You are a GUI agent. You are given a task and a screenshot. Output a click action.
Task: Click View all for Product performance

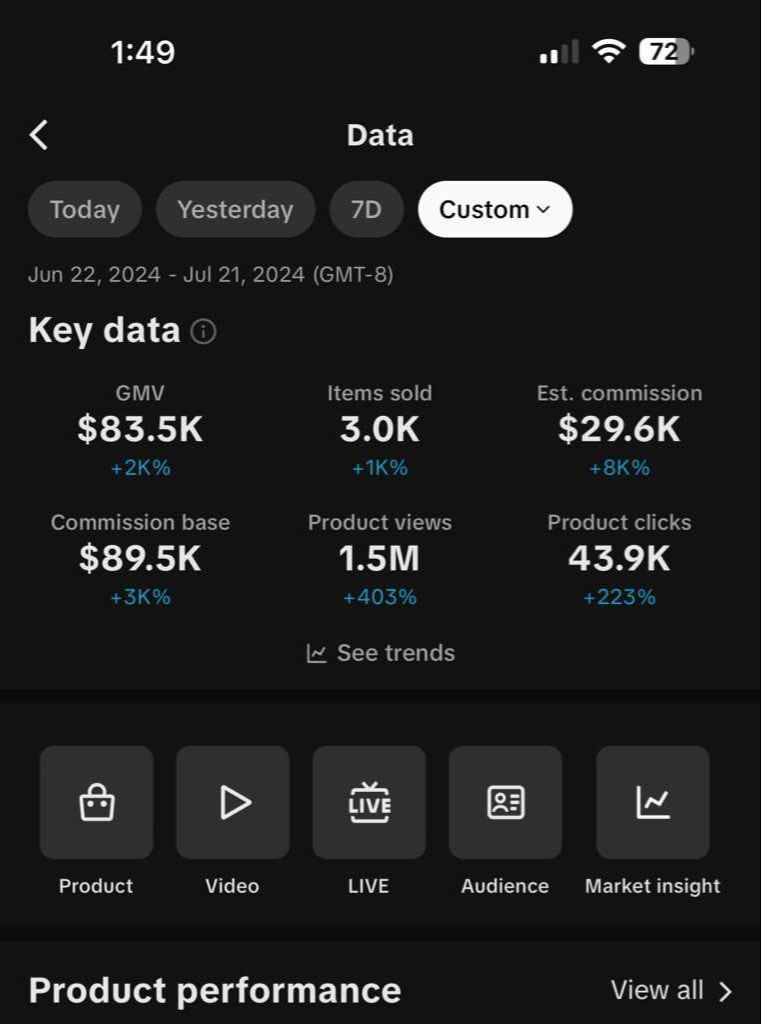[x=657, y=990]
